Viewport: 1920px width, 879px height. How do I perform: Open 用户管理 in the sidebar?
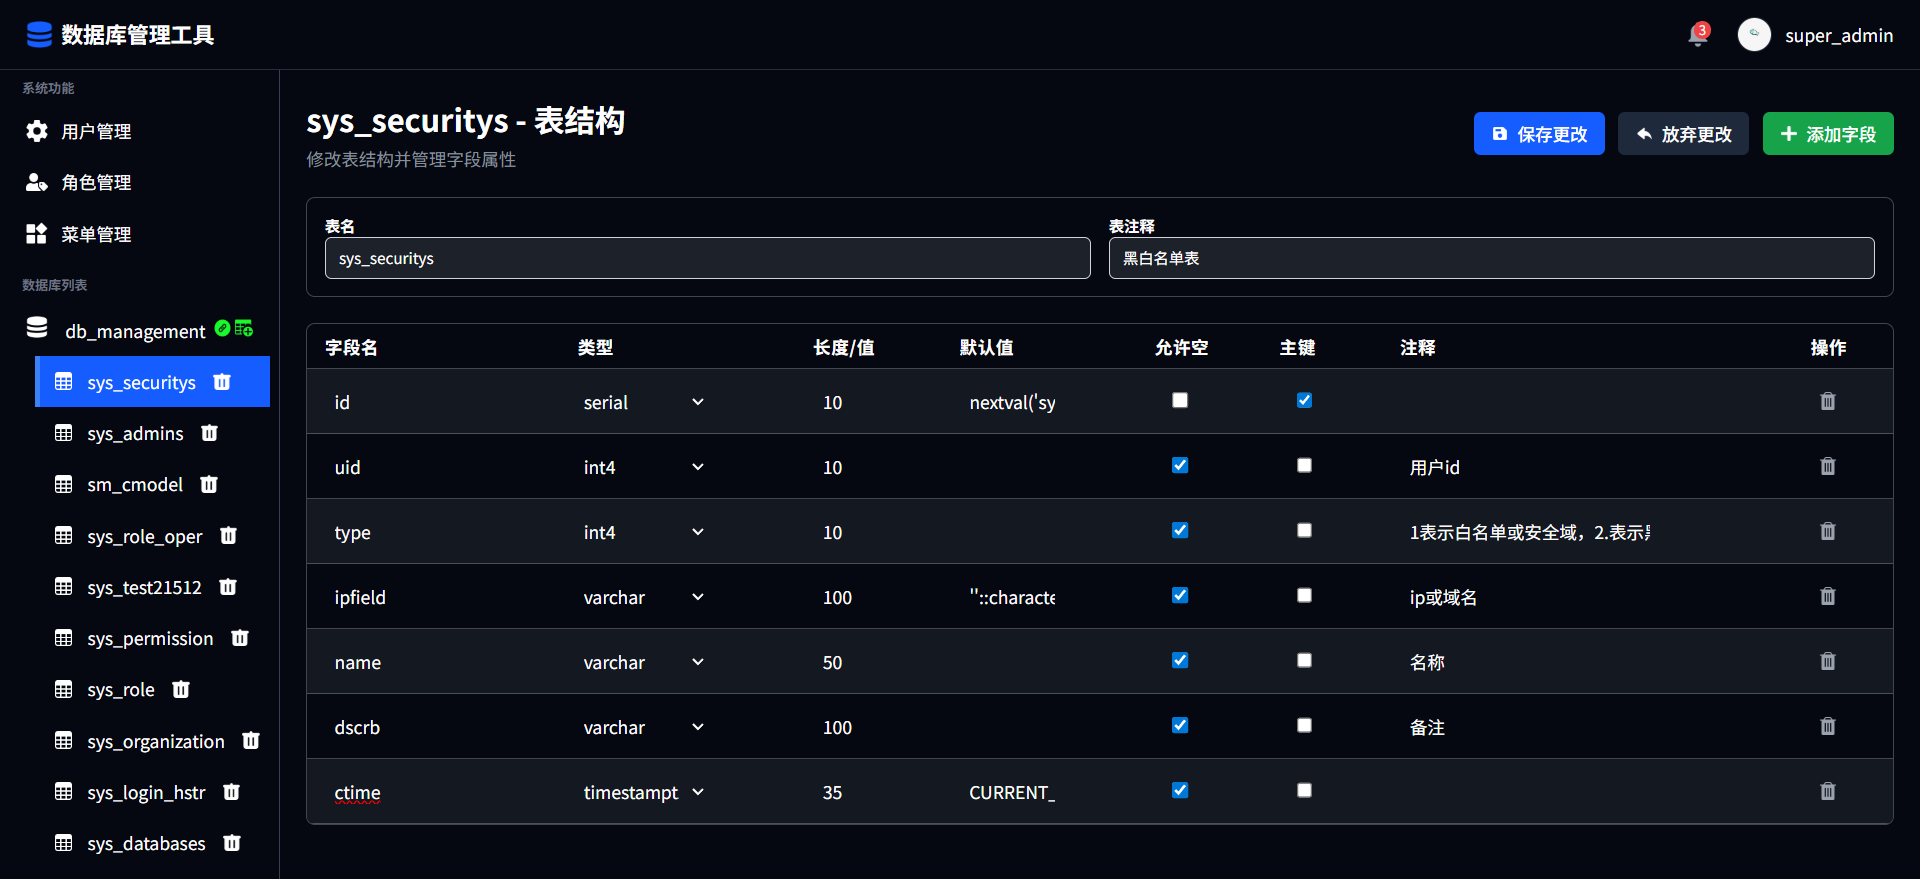(x=96, y=131)
